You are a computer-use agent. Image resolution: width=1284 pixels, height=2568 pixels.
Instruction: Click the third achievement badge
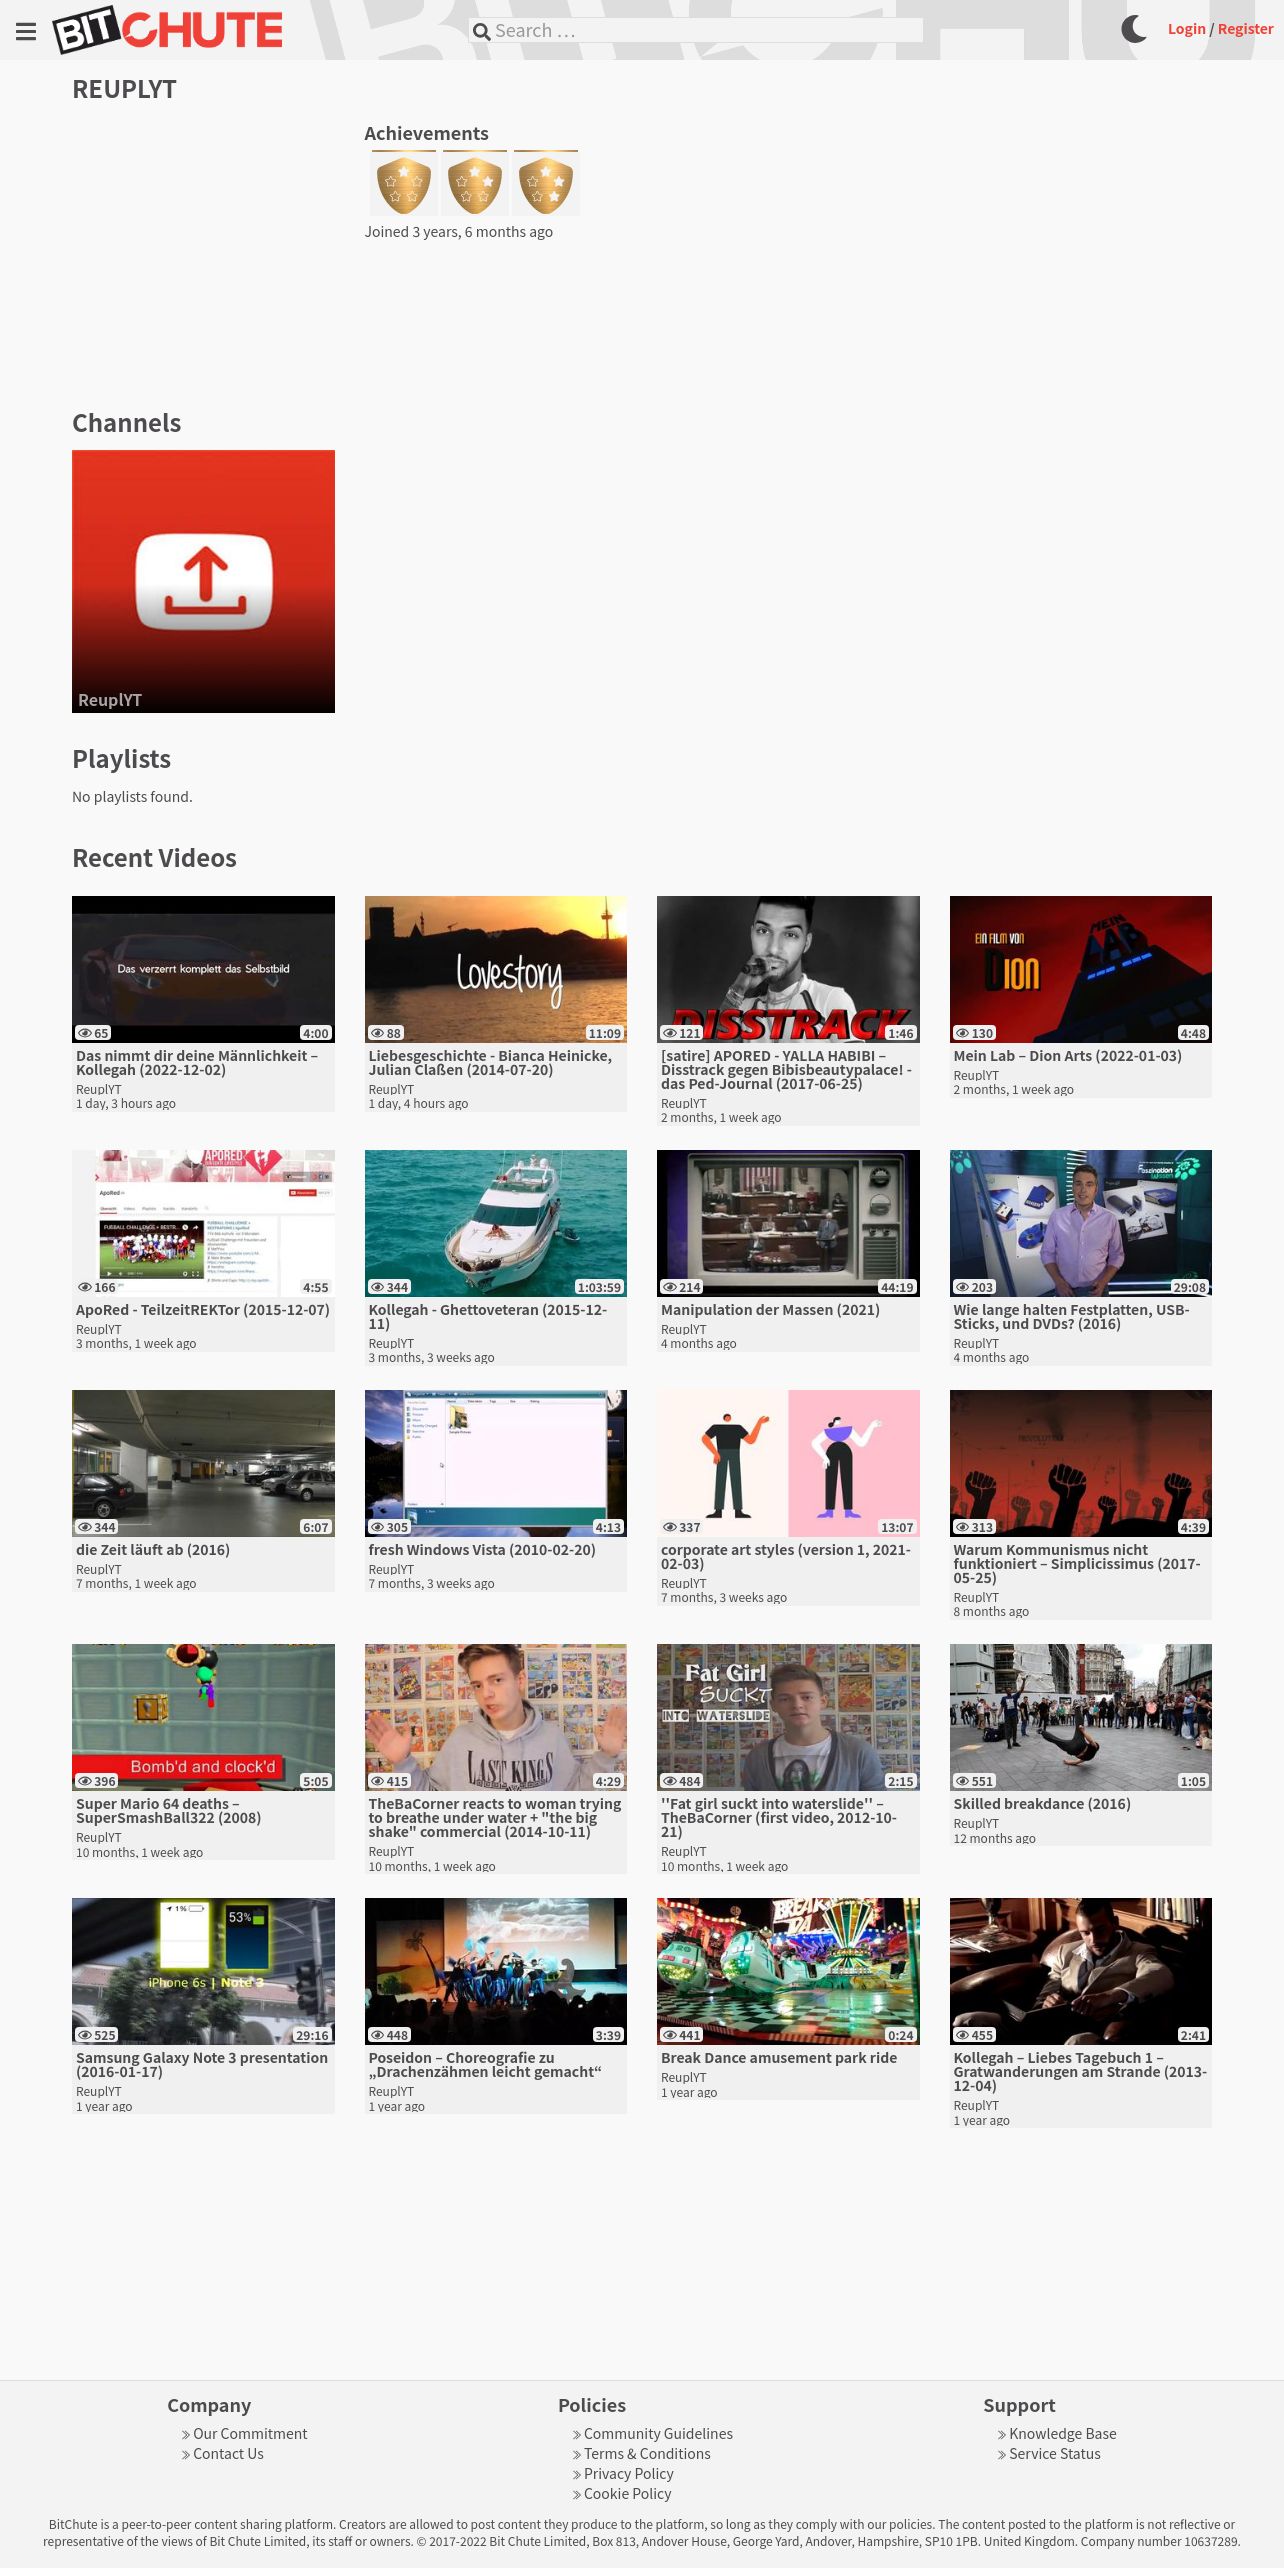pyautogui.click(x=545, y=183)
